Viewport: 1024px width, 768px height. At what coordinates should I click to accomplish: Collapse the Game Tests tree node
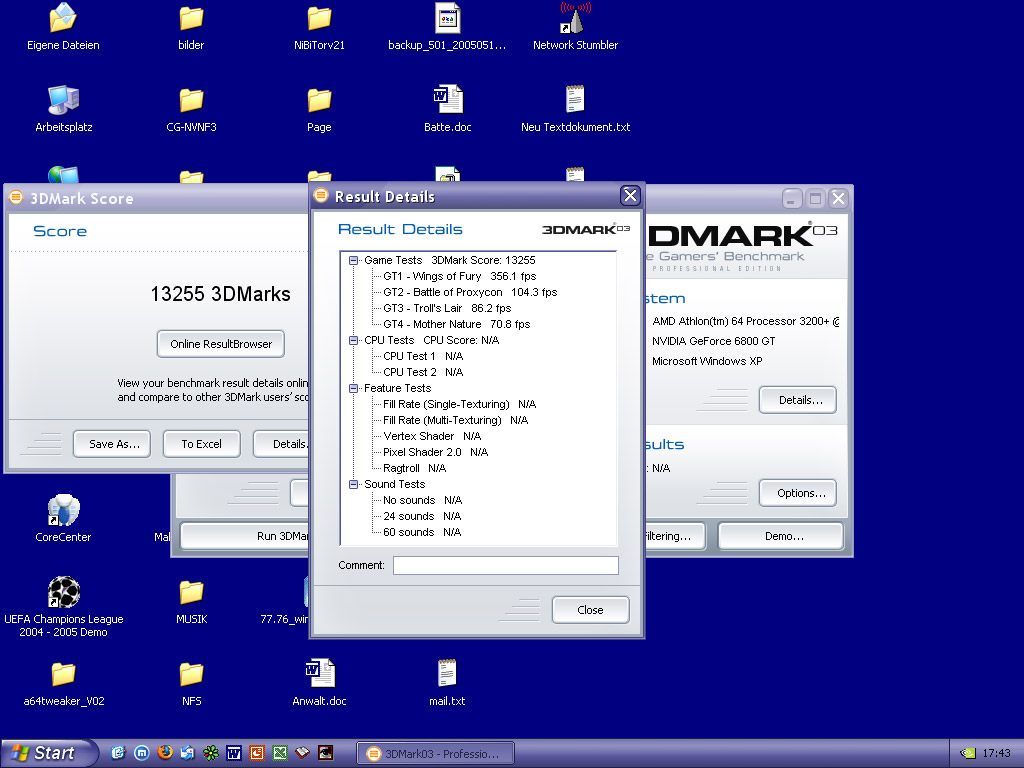353,260
